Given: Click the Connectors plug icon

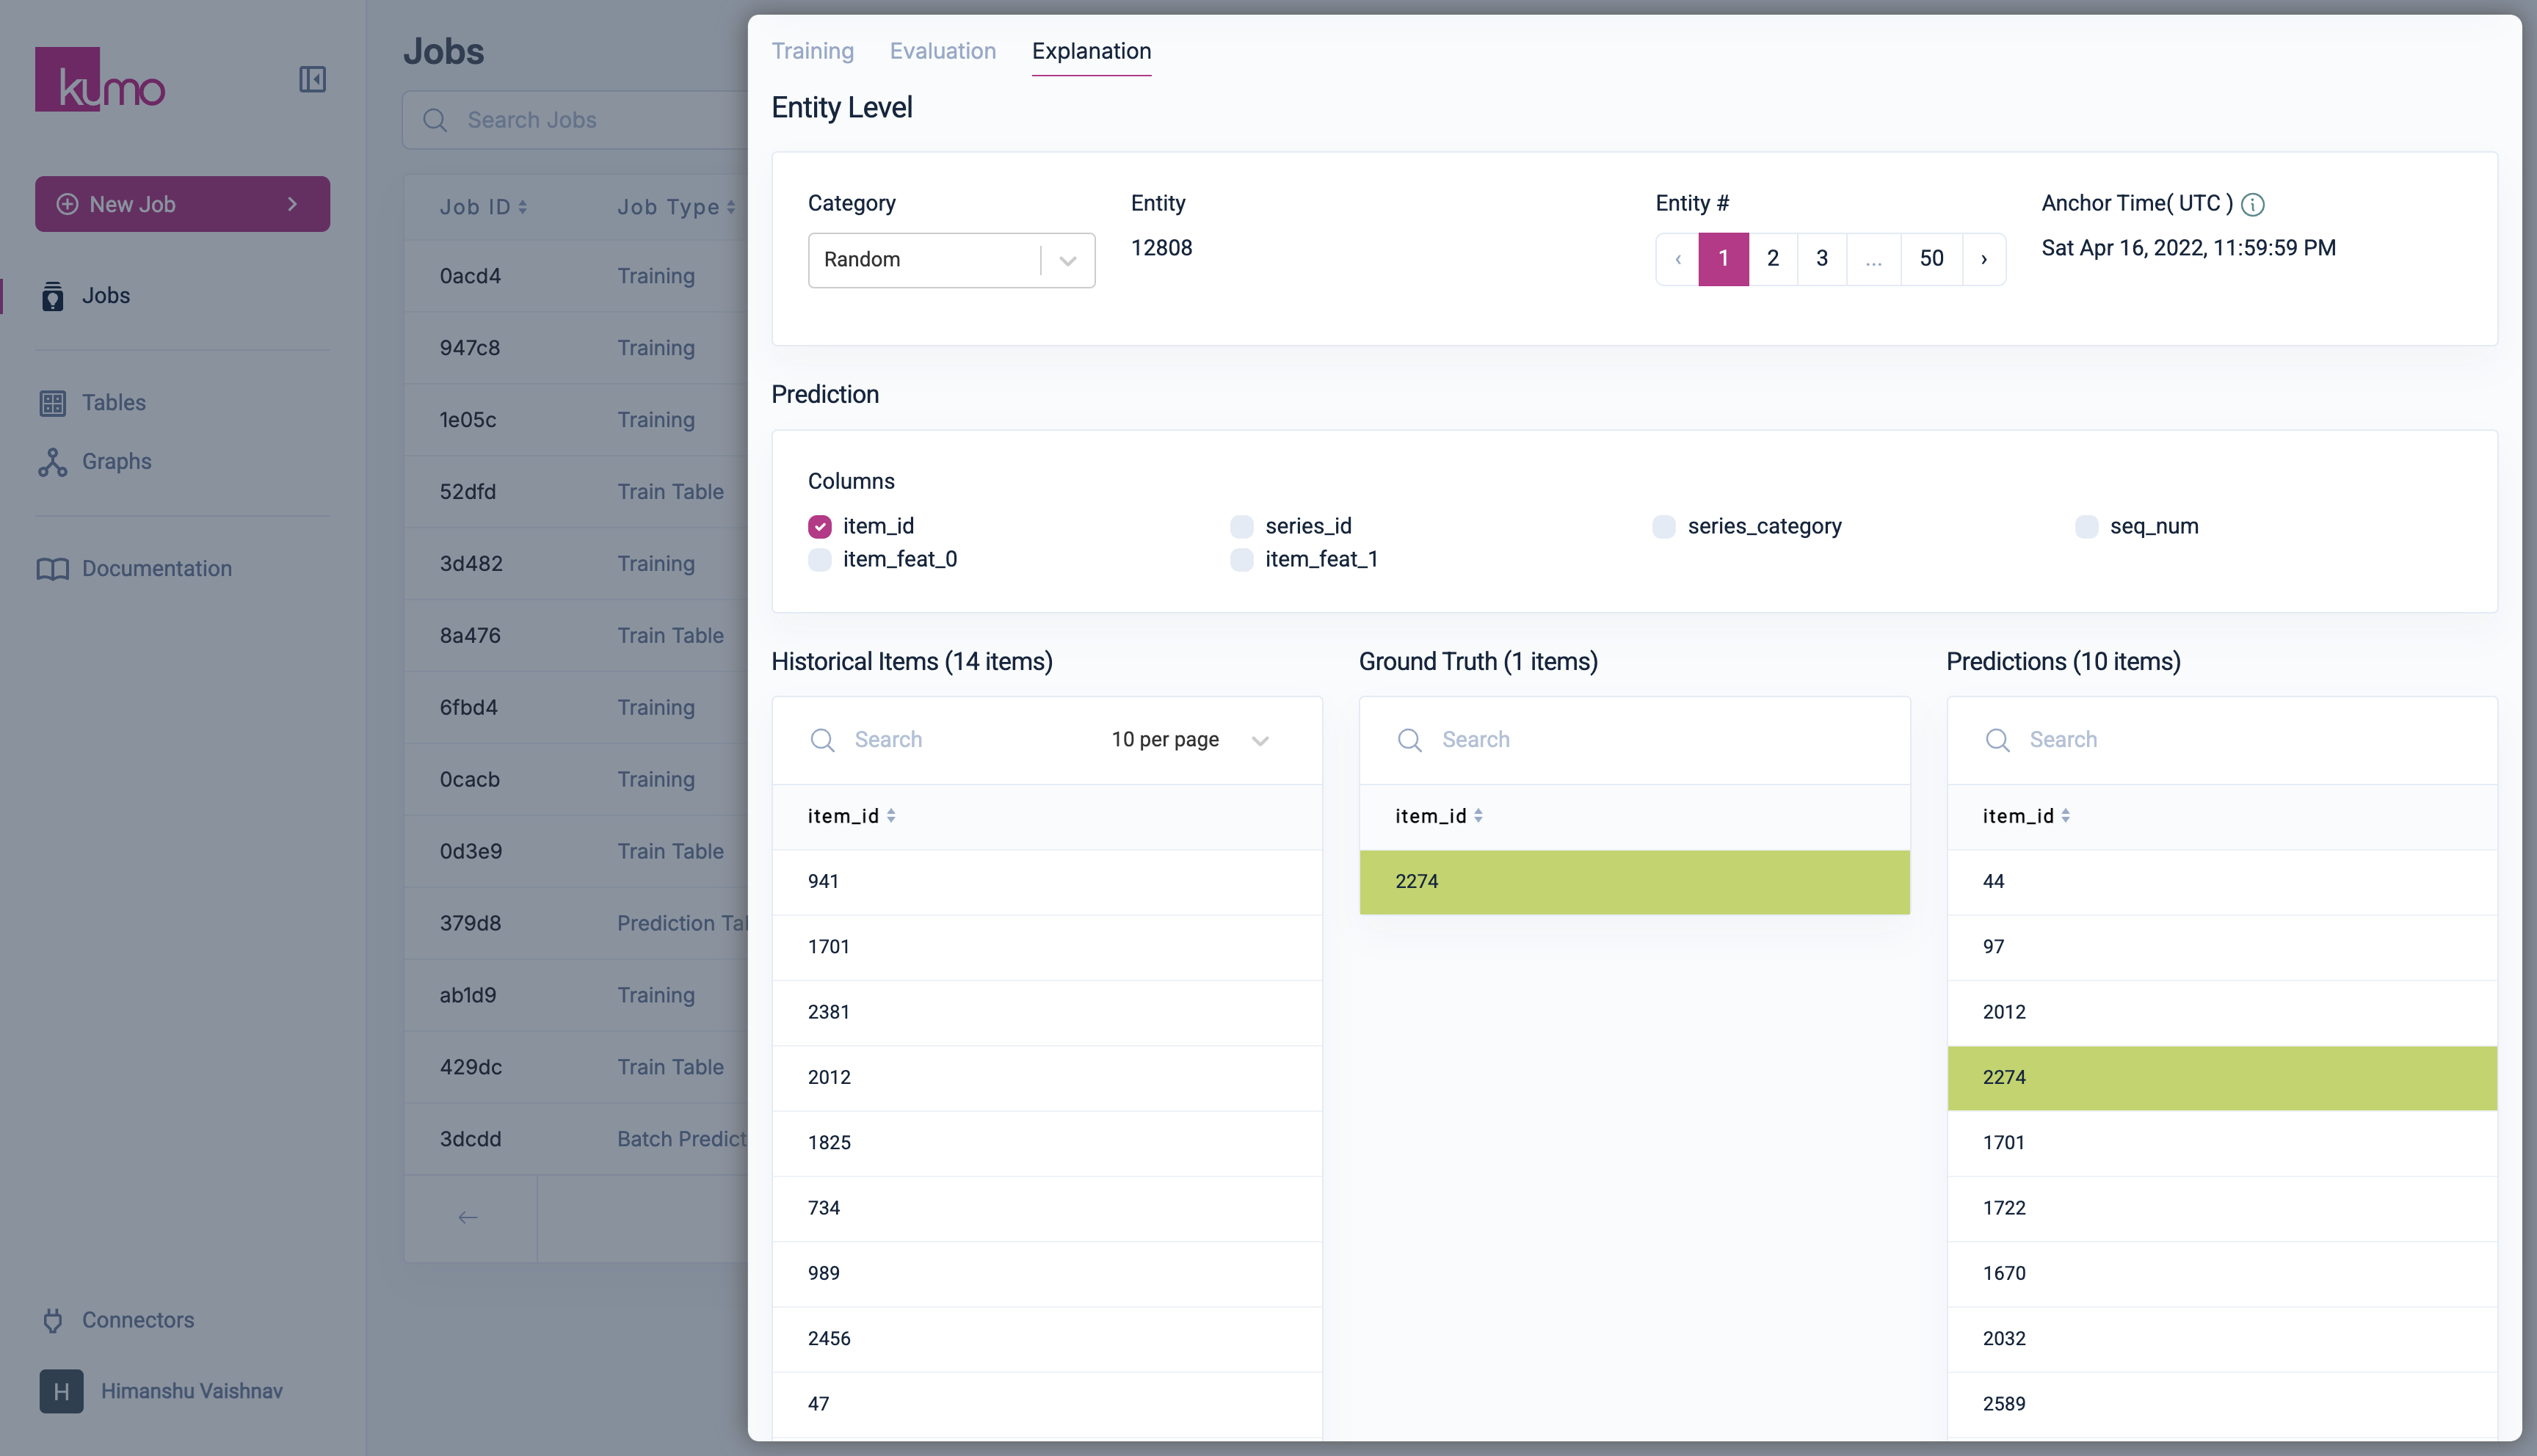Looking at the screenshot, I should [x=52, y=1320].
